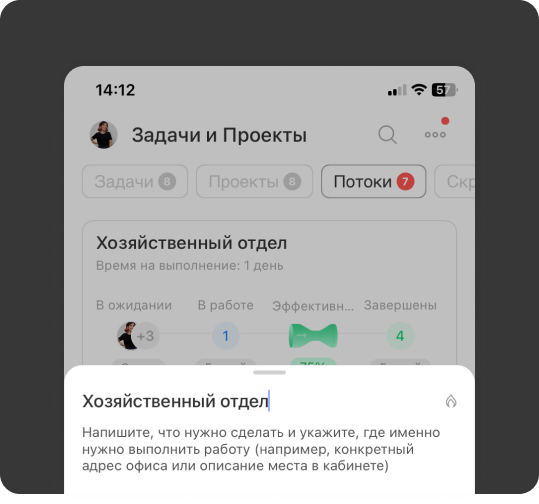Select the Потоки tab

tap(374, 182)
